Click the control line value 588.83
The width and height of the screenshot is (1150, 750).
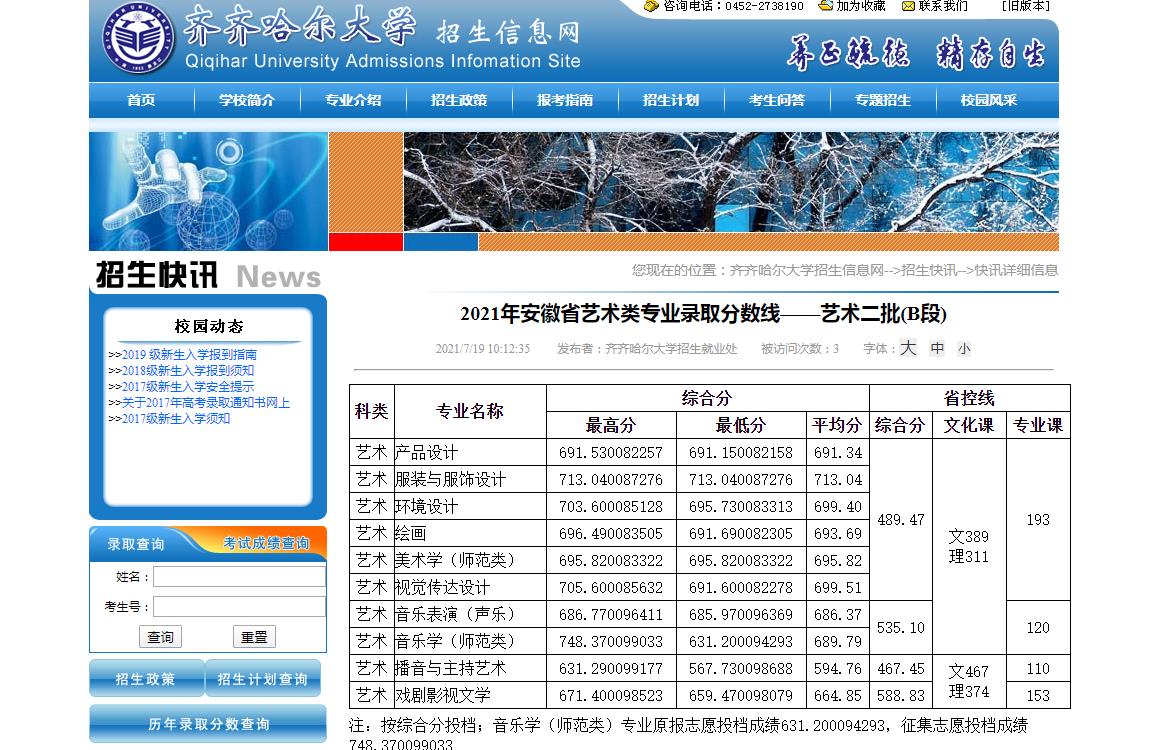[901, 695]
